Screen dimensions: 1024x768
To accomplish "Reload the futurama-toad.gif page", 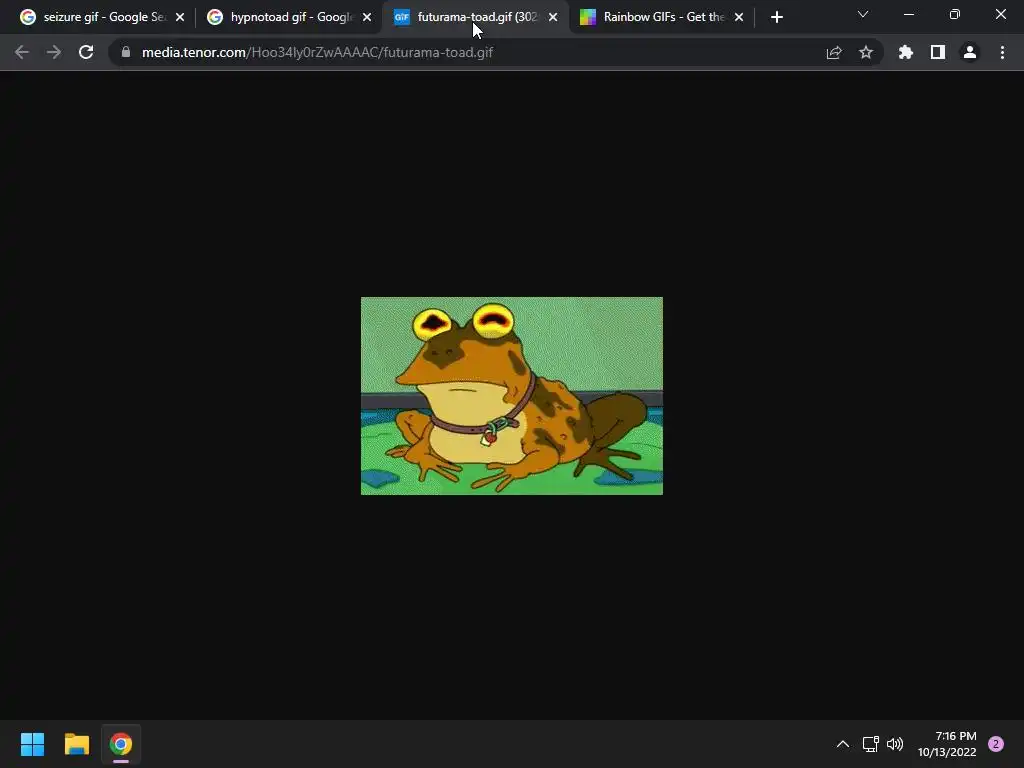I will (86, 52).
